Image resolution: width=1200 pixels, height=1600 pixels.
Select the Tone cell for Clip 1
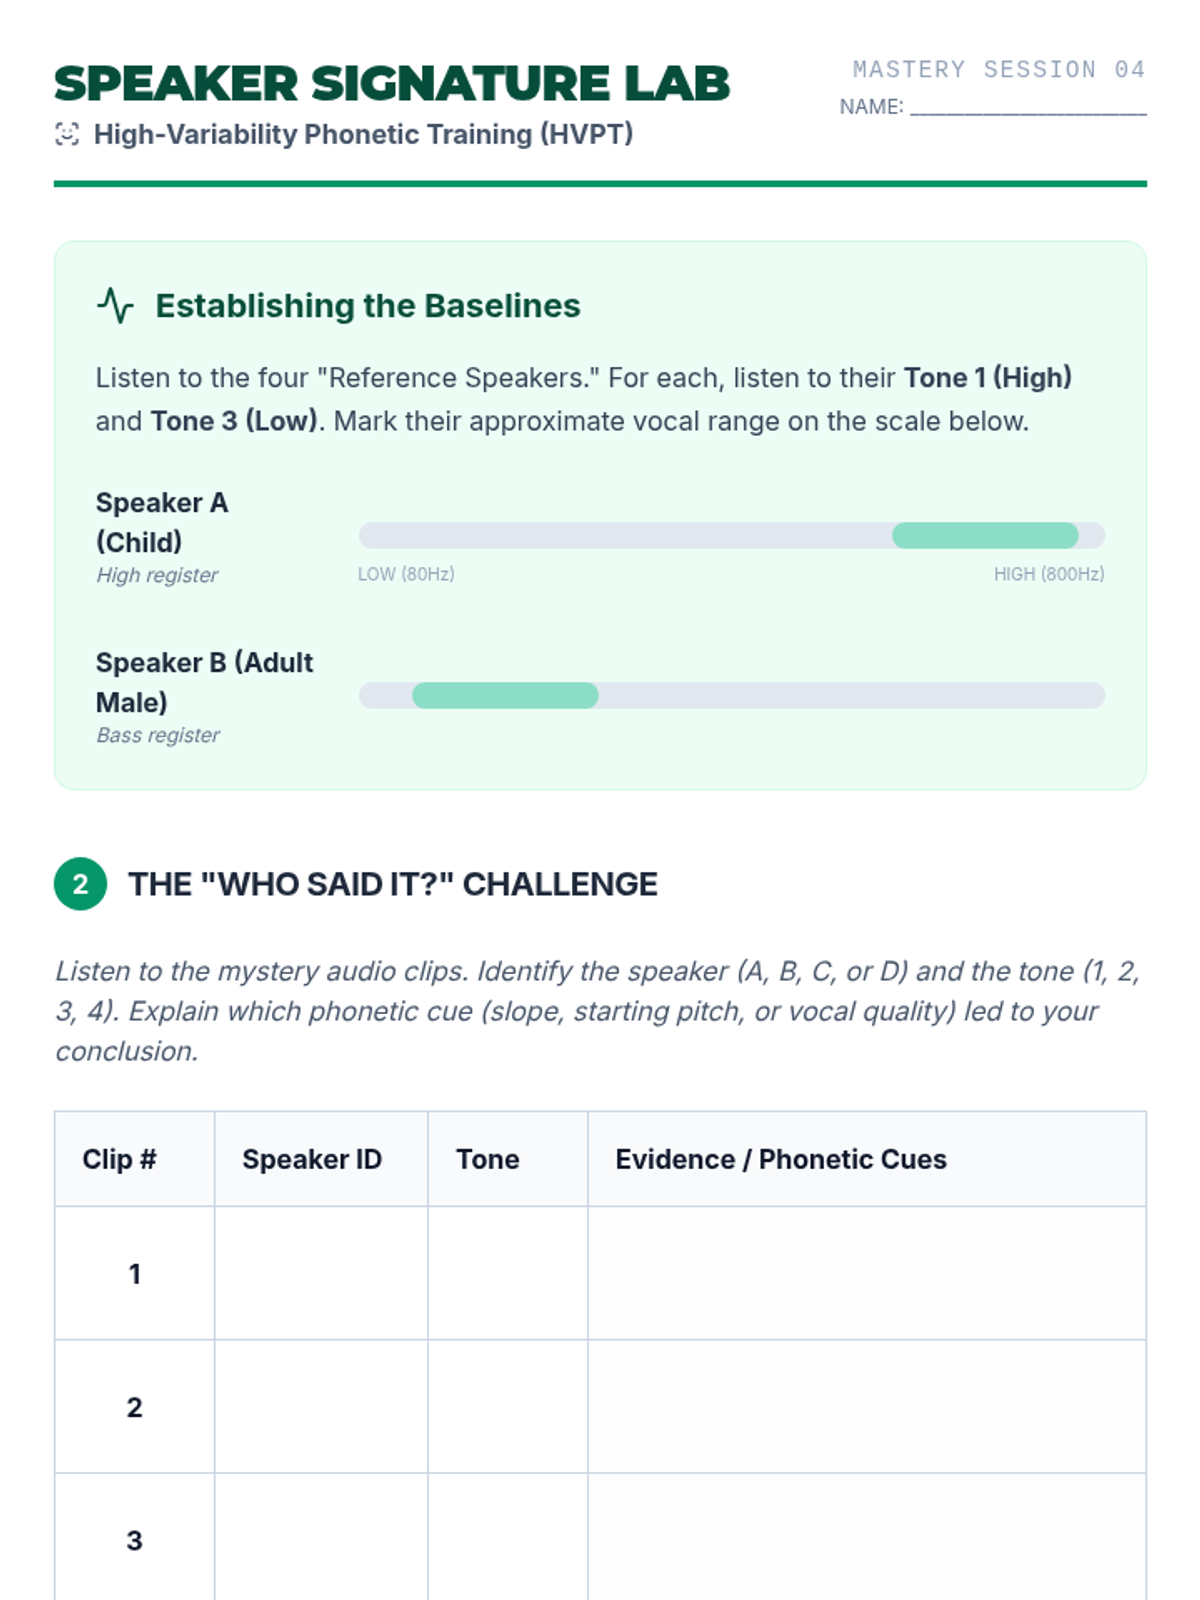tap(507, 1273)
